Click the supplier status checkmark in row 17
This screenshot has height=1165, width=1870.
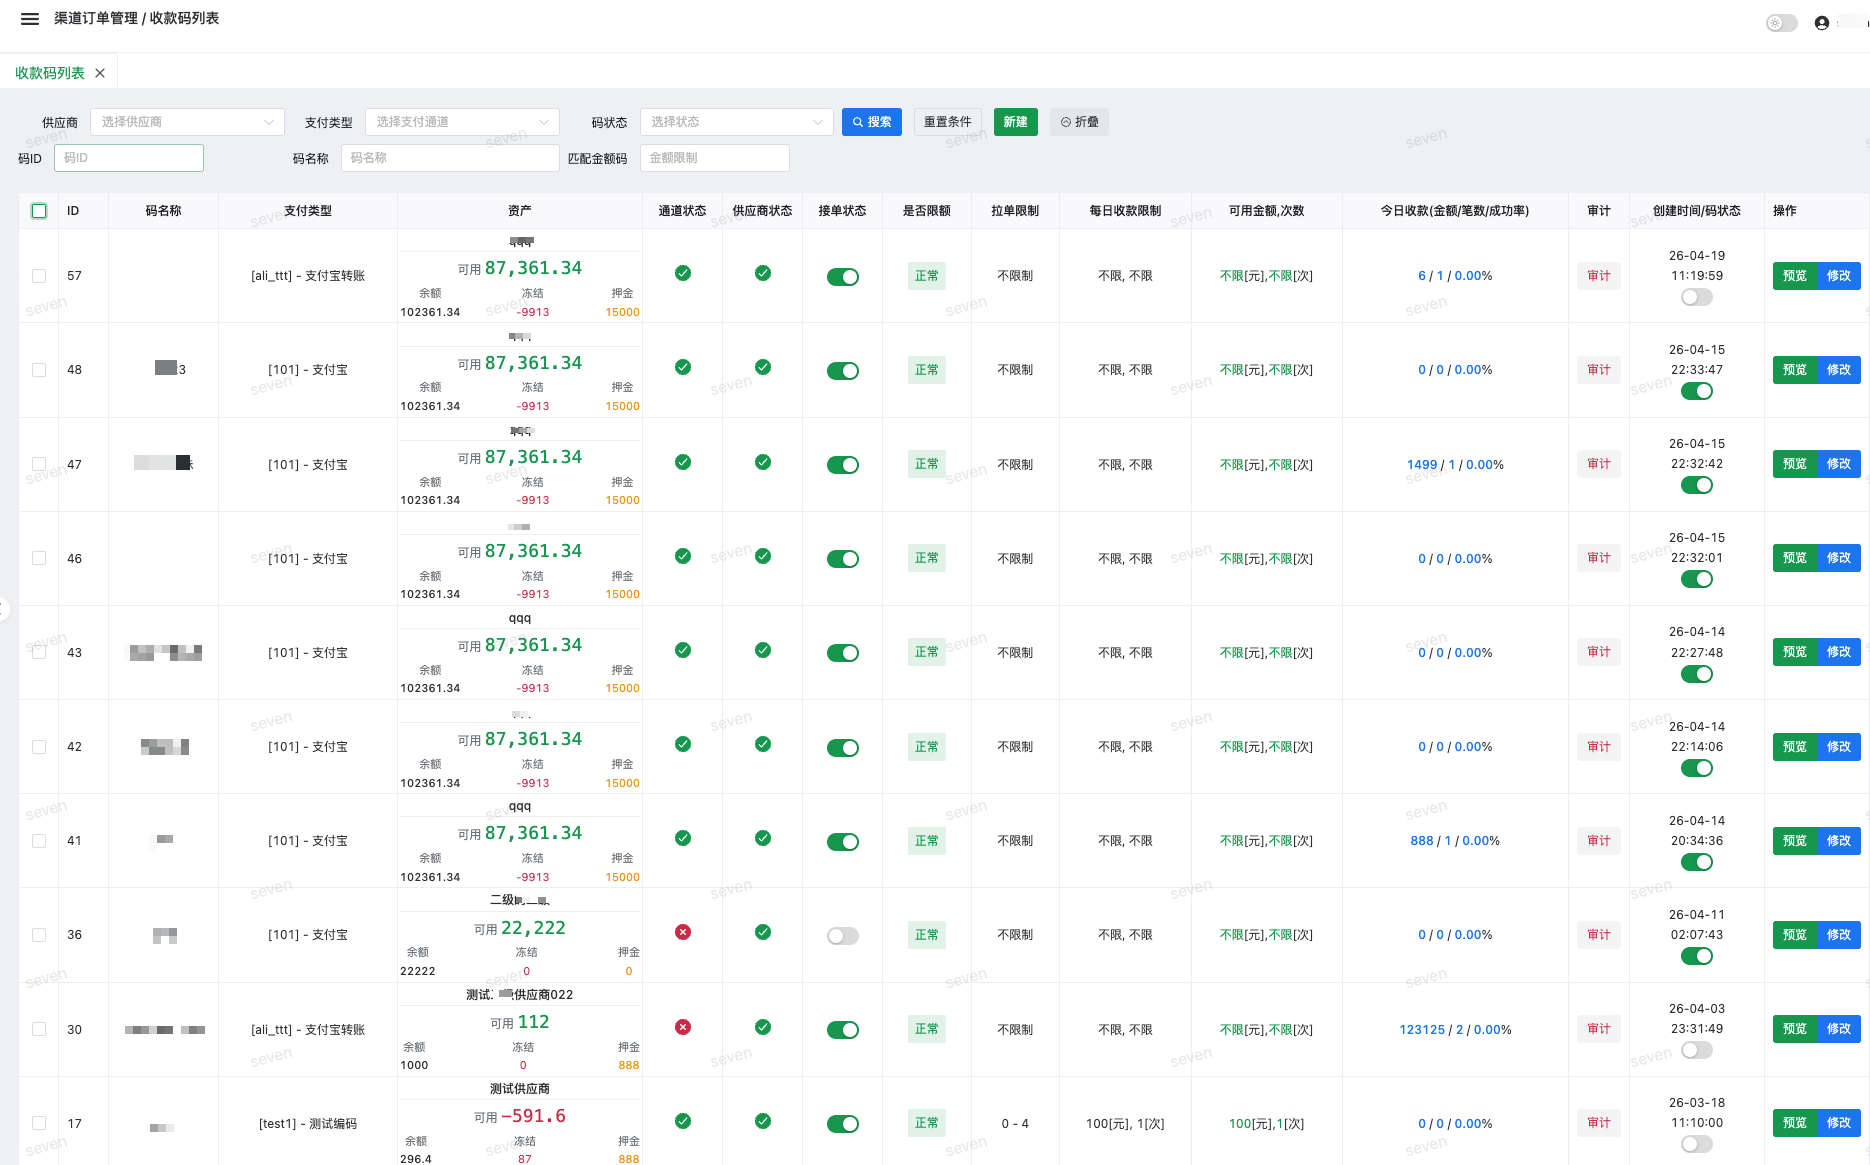[x=763, y=1121]
